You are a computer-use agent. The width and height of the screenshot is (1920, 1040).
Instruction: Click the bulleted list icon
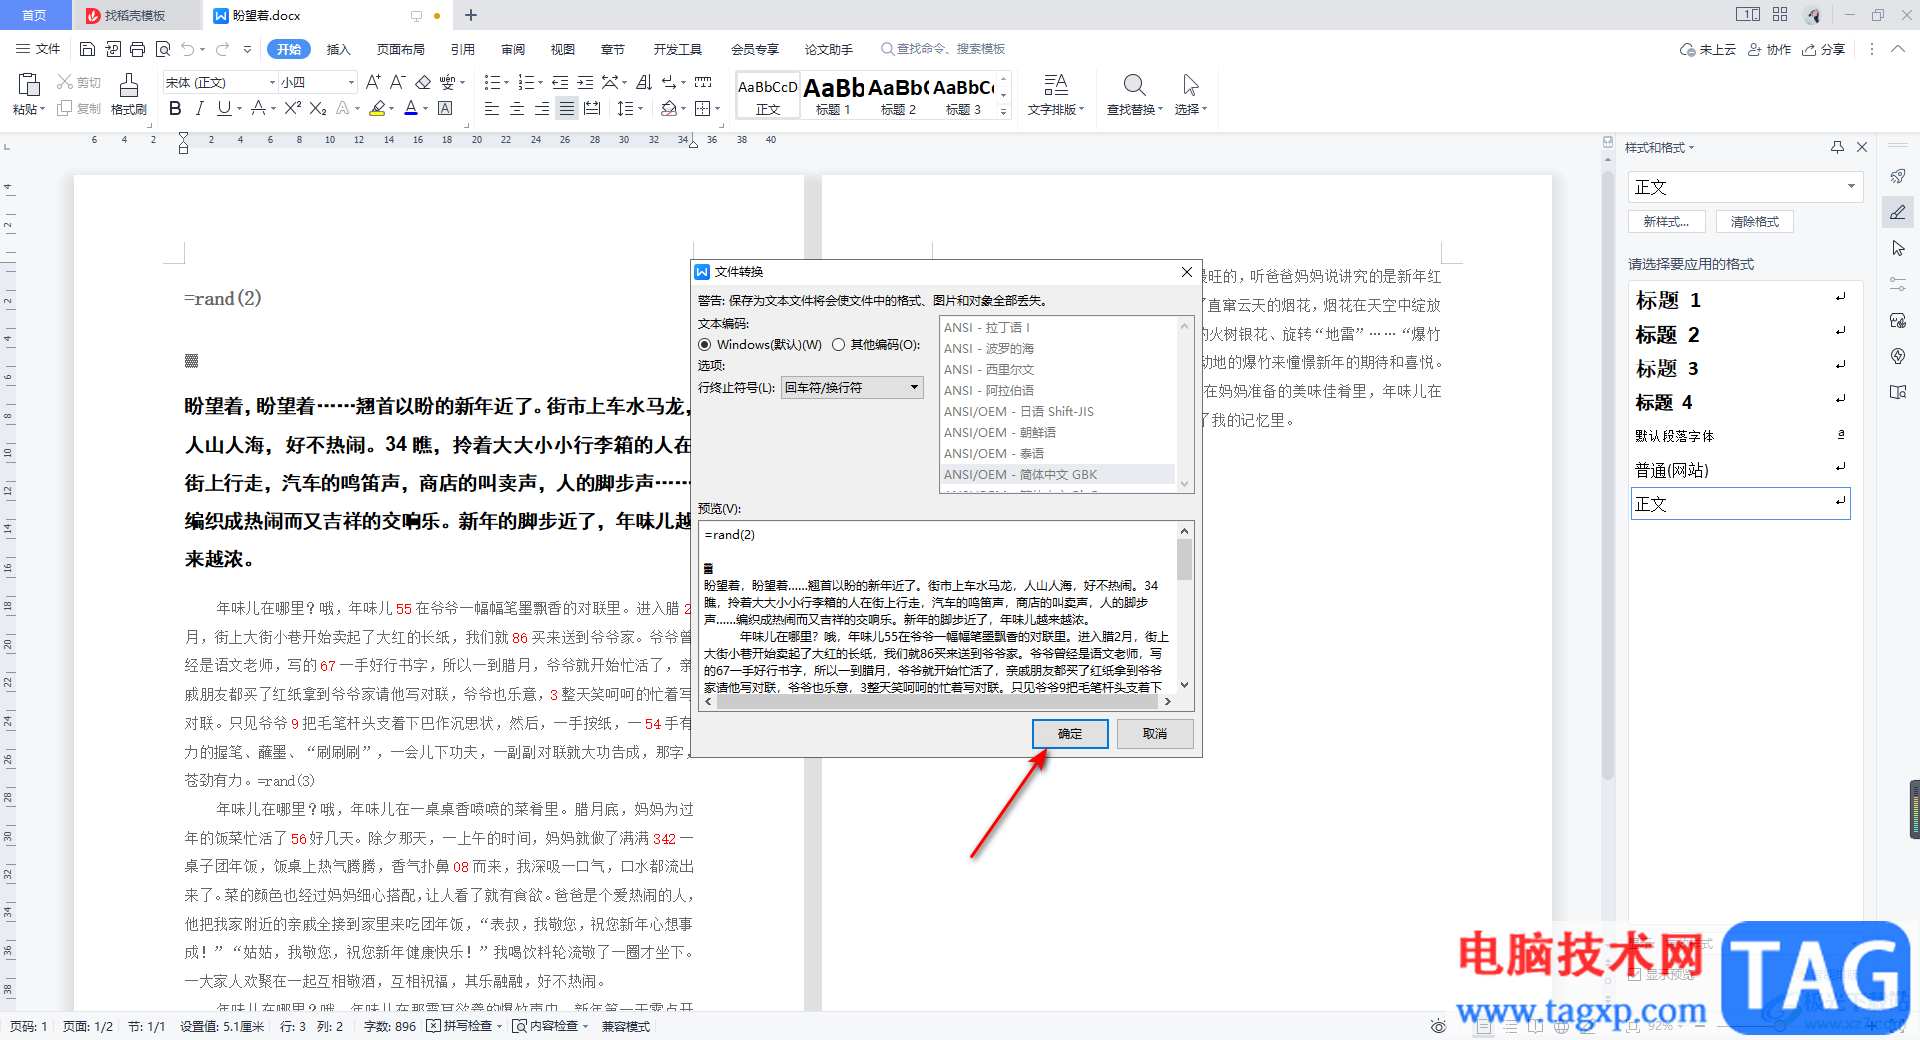pos(491,82)
